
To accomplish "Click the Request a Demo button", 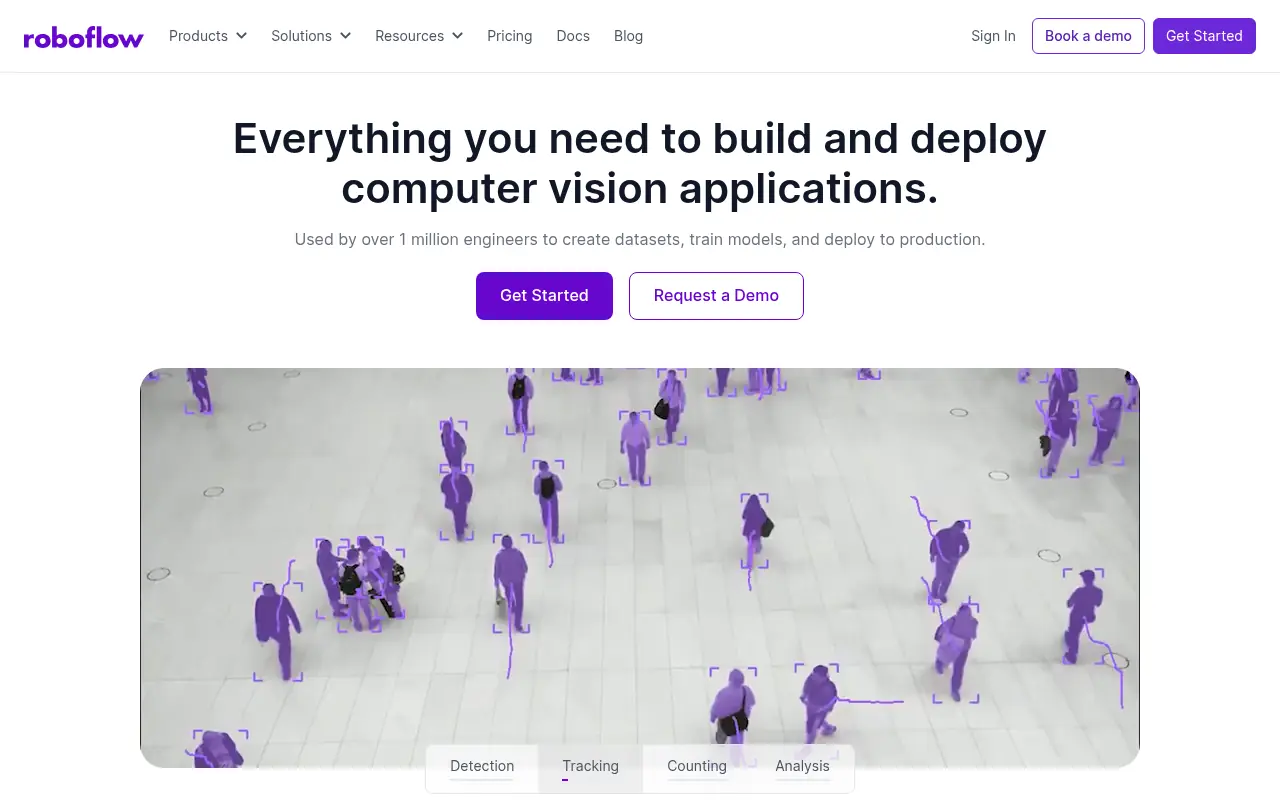I will (716, 295).
